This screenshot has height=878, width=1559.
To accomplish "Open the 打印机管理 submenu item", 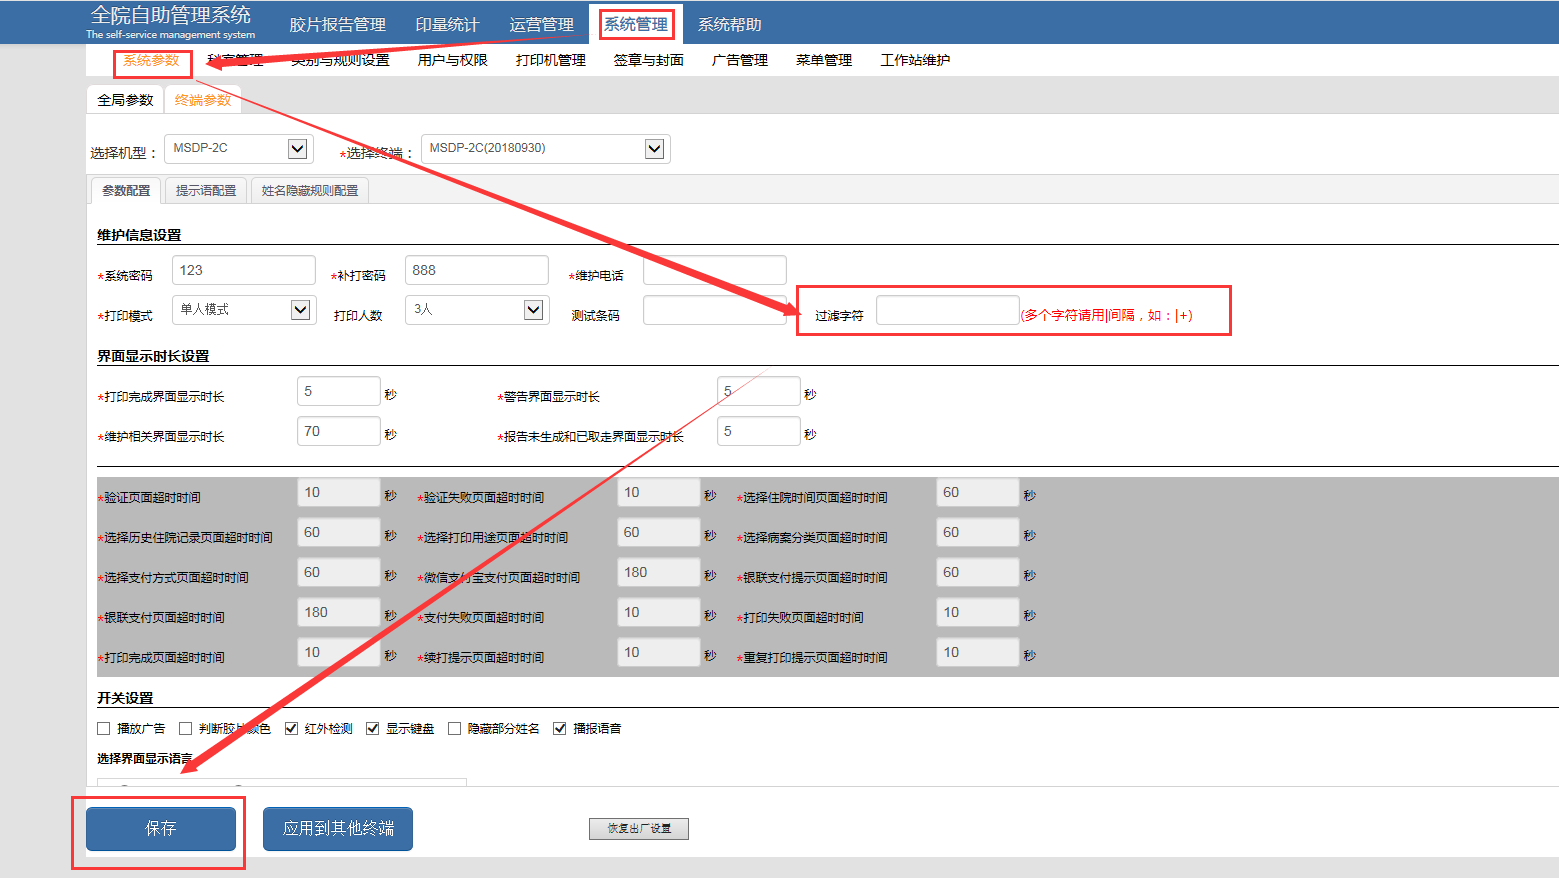I will pos(550,61).
